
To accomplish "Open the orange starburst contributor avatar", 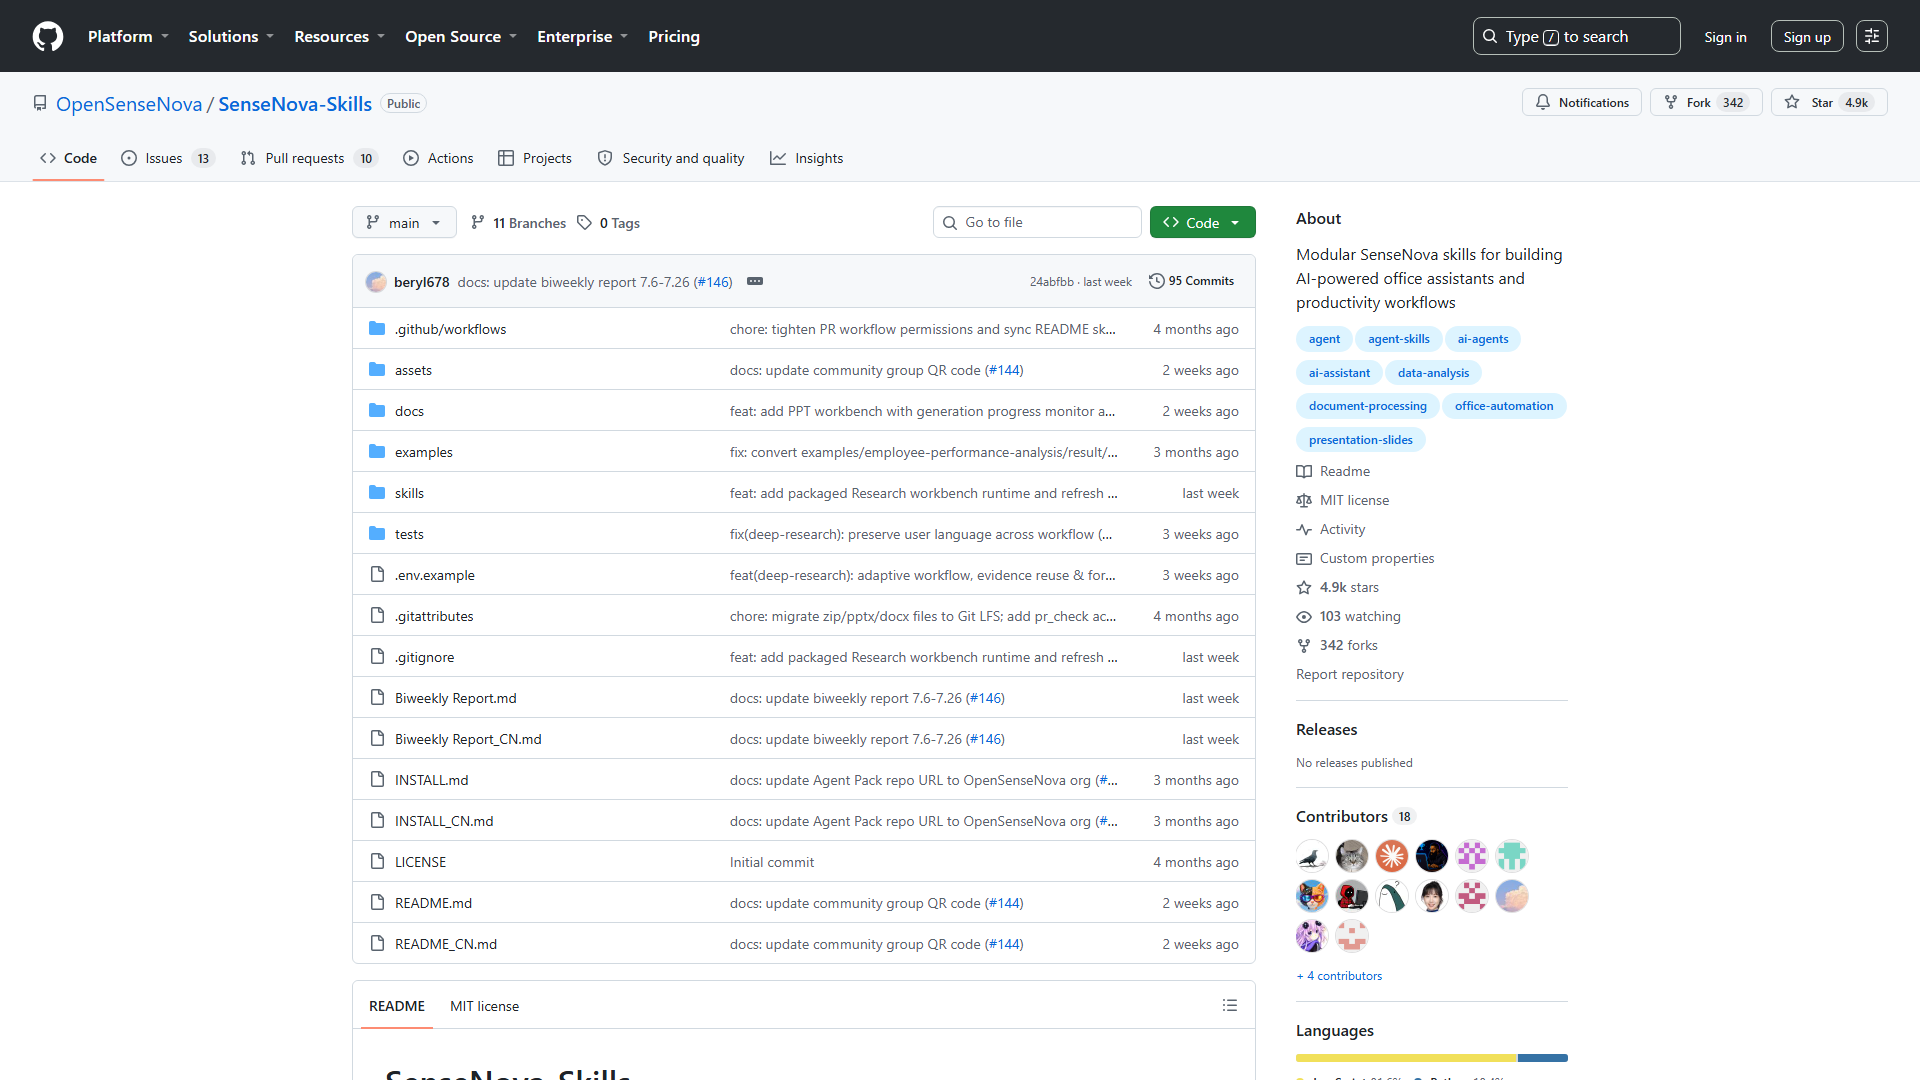I will [1392, 856].
